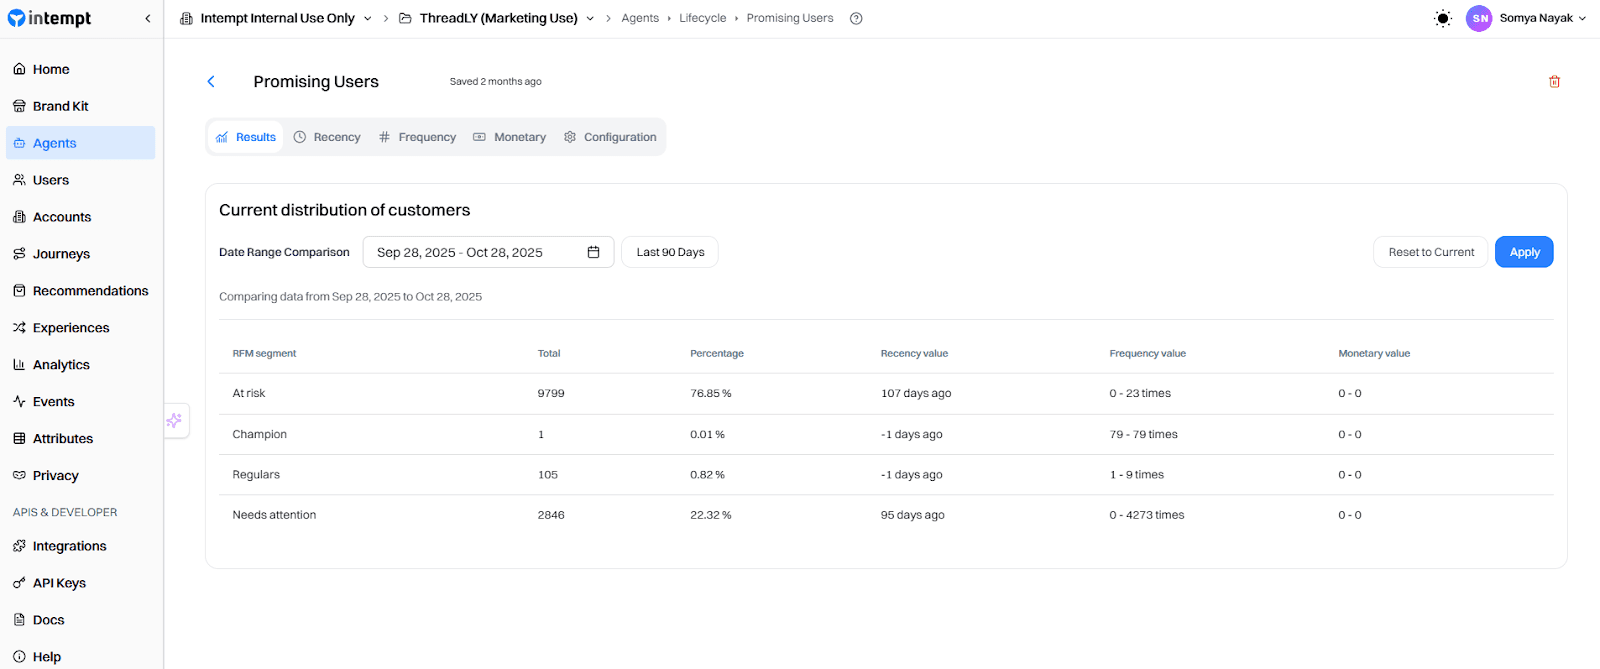Switch to the Configuration tab
This screenshot has width=1600, height=669.
[x=610, y=137]
